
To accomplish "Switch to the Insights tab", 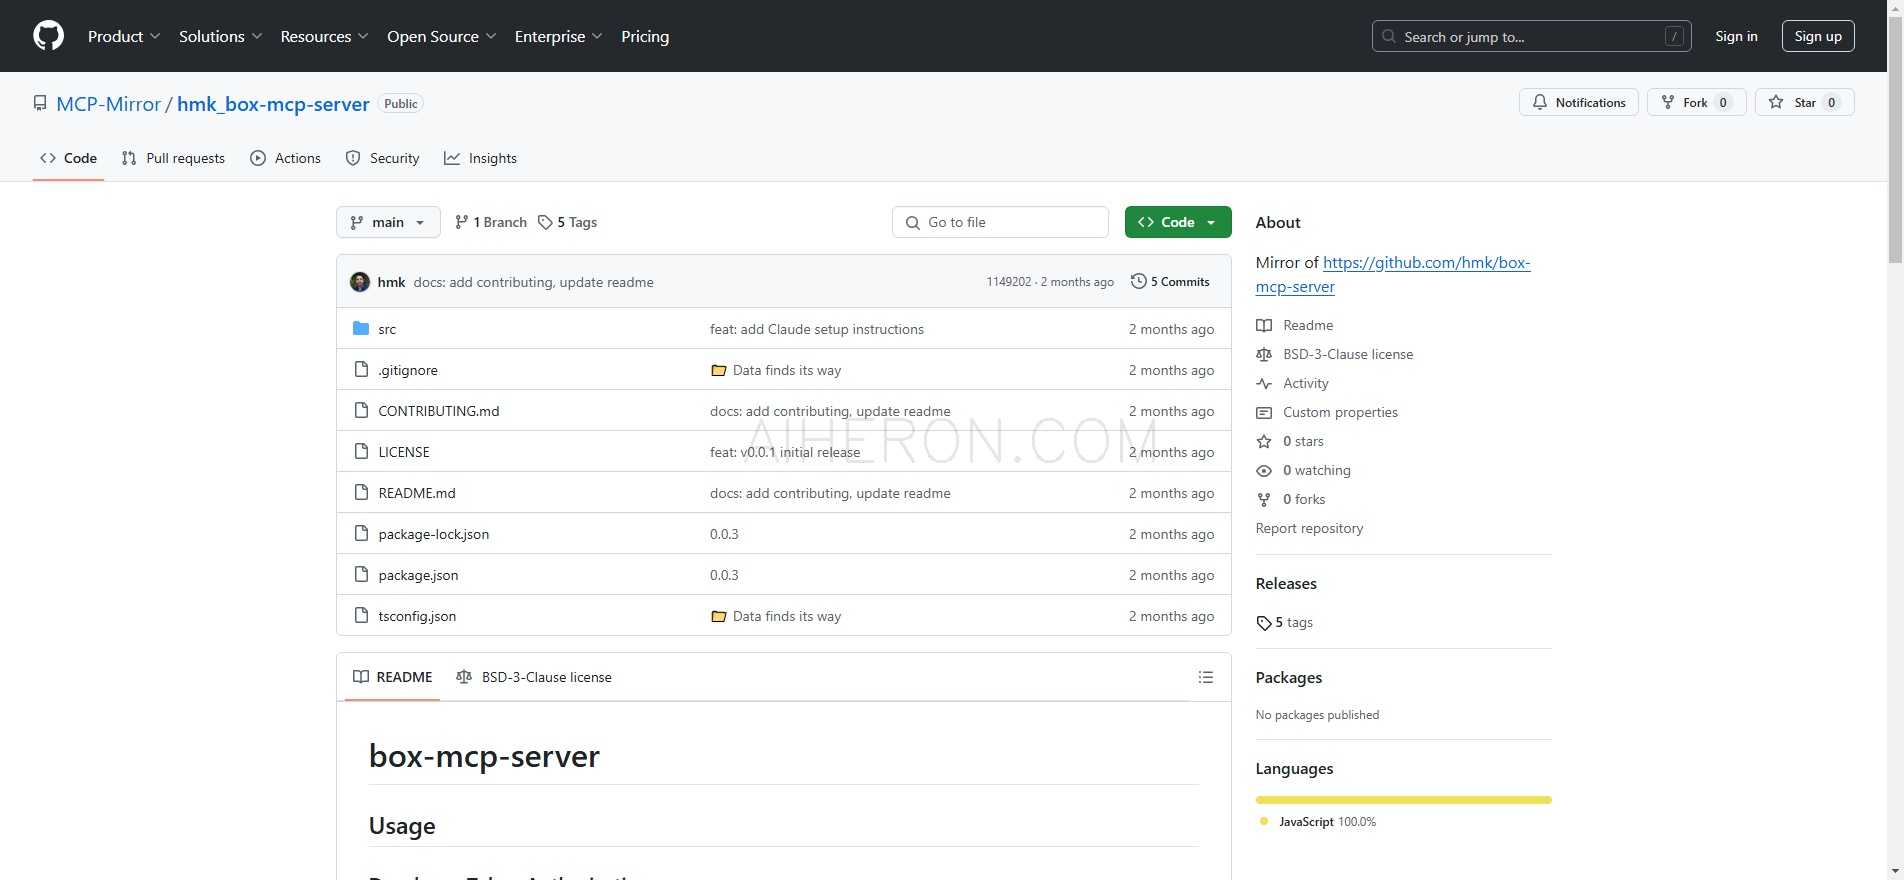I will [481, 158].
